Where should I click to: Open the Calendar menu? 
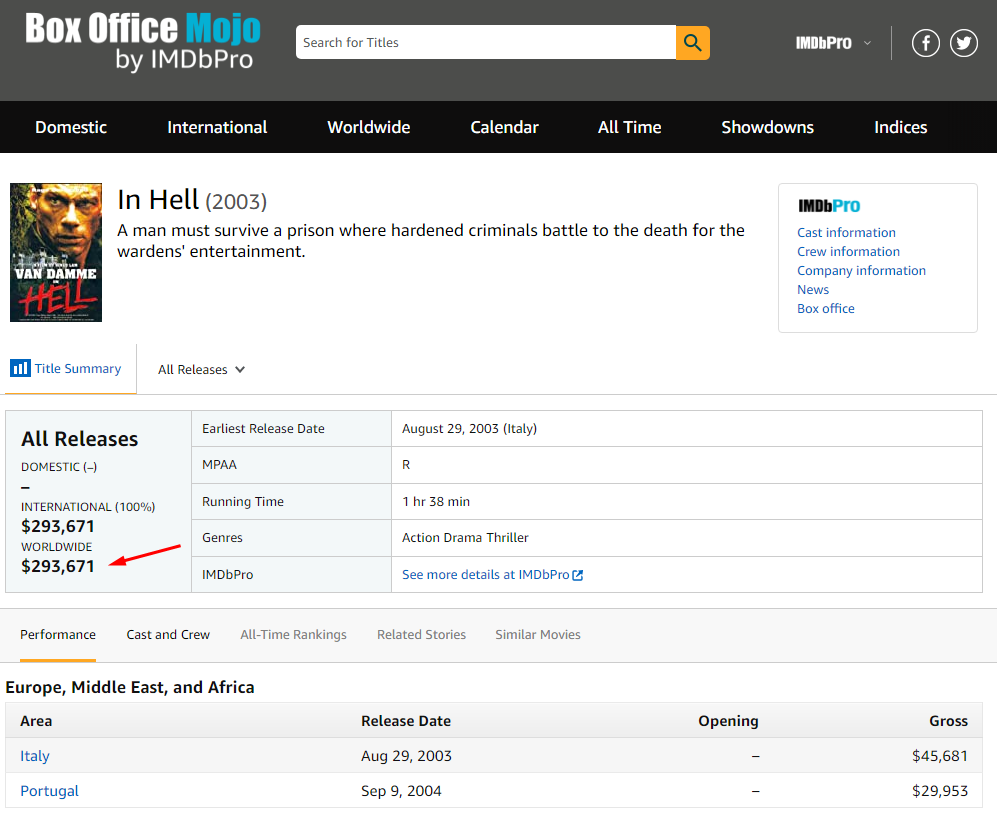504,127
